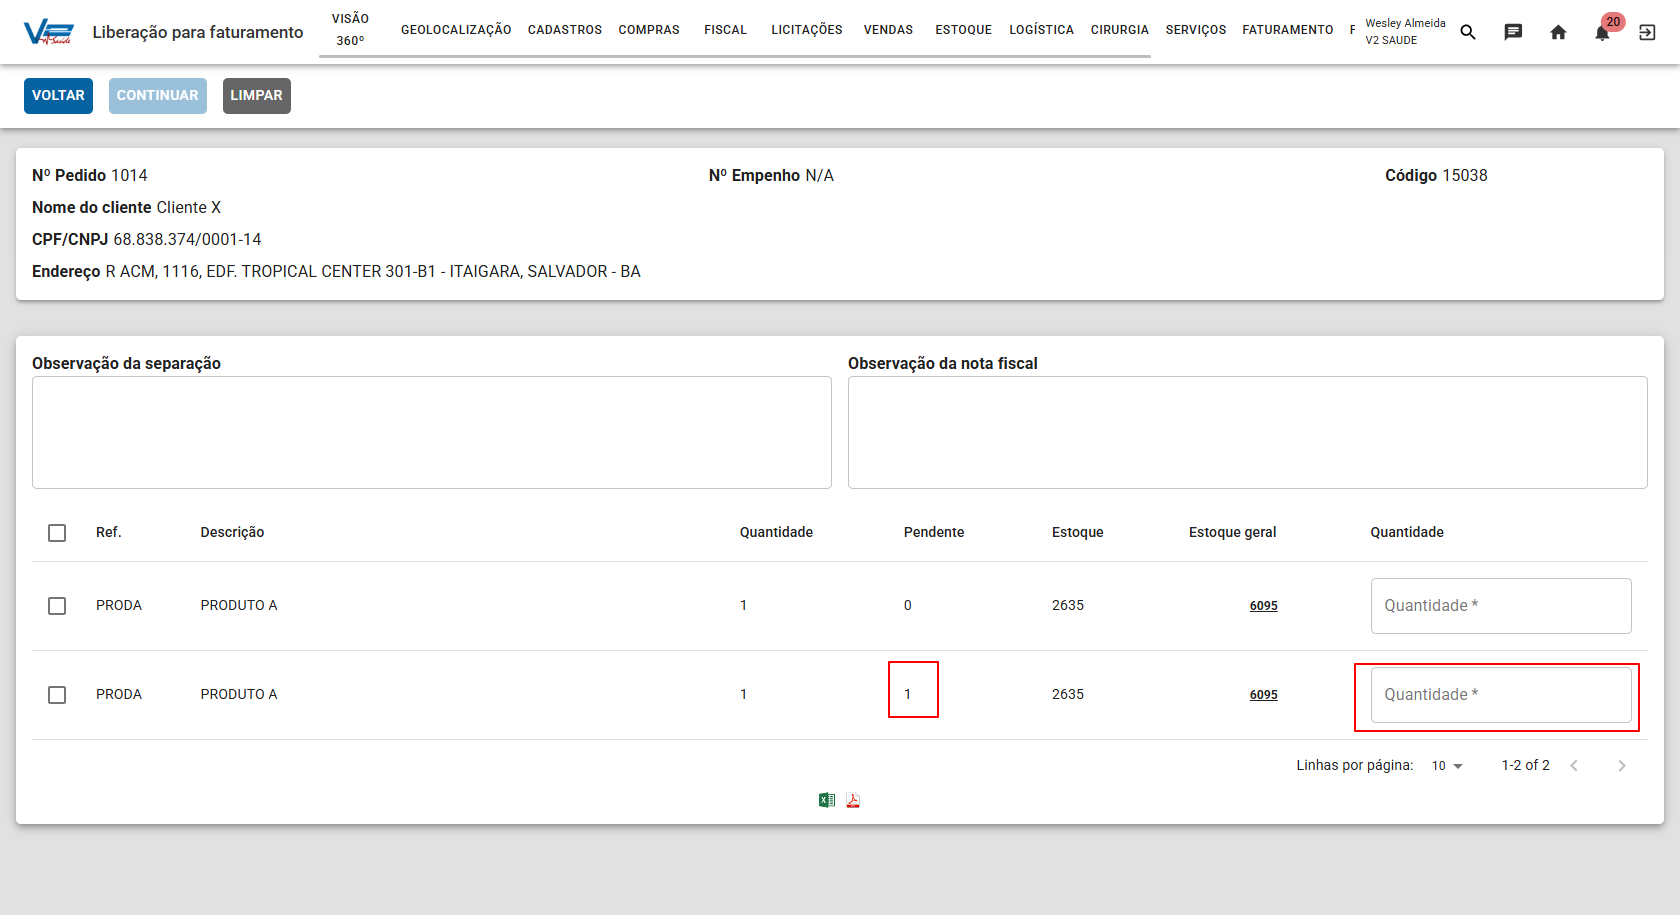Image resolution: width=1680 pixels, height=915 pixels.
Task: Open the chat messages icon
Action: tap(1513, 32)
